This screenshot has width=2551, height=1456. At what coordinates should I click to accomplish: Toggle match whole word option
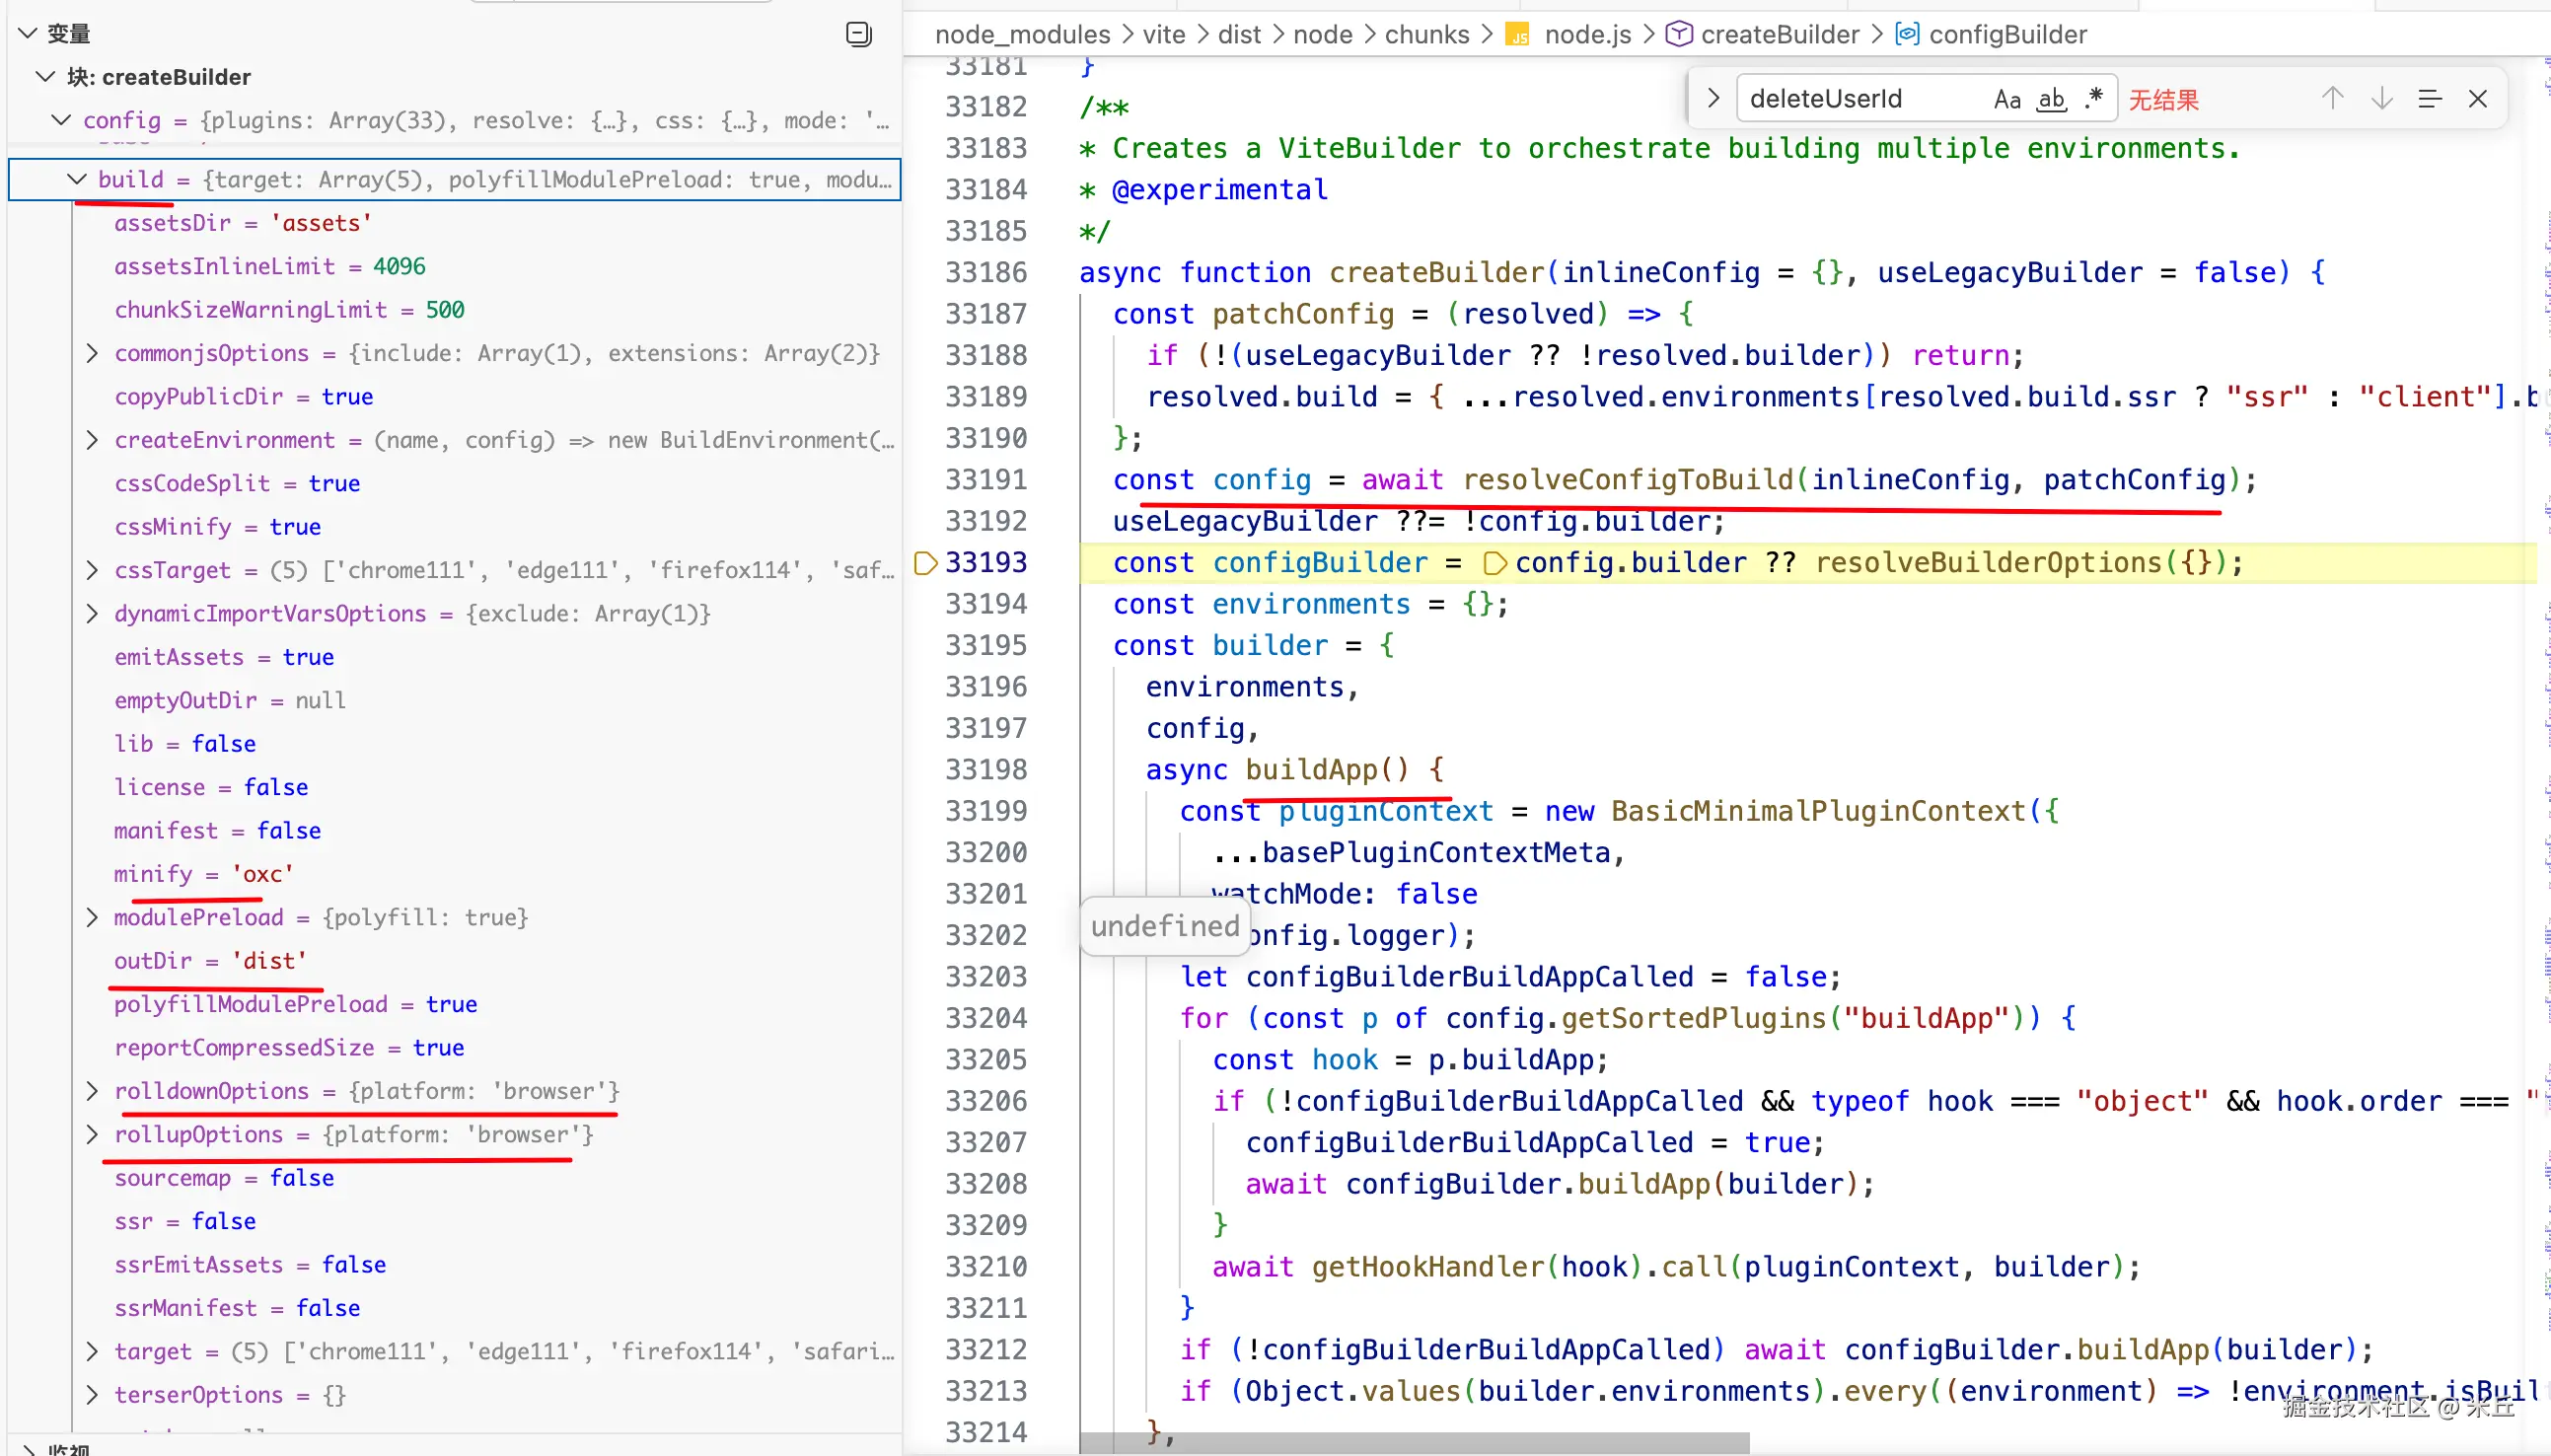click(x=2051, y=99)
